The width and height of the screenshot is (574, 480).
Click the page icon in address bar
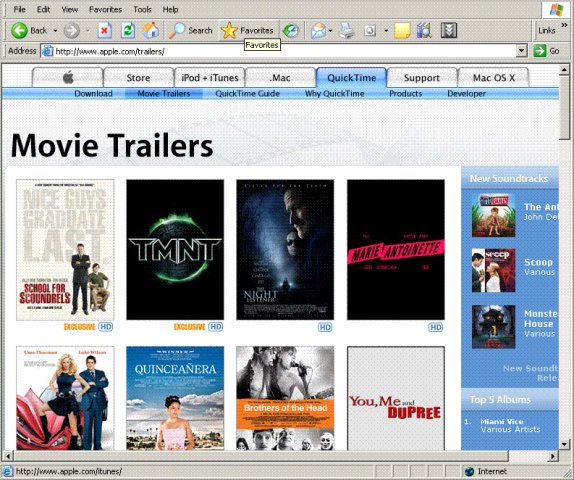coord(47,51)
